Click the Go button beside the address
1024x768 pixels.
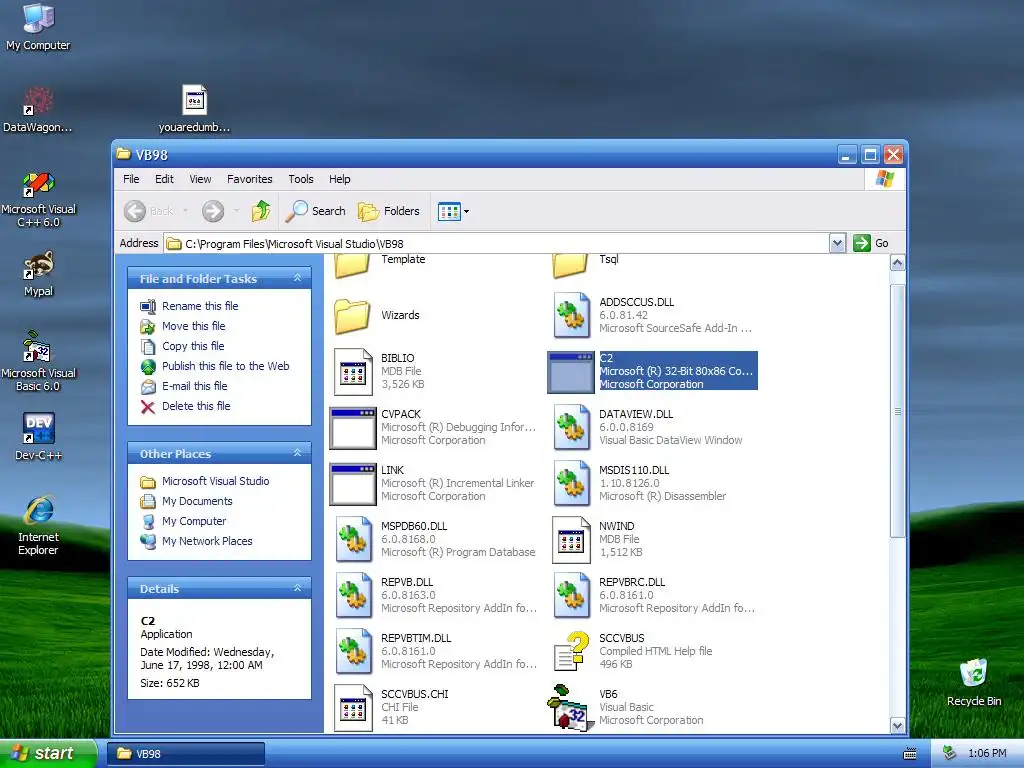(x=871, y=243)
